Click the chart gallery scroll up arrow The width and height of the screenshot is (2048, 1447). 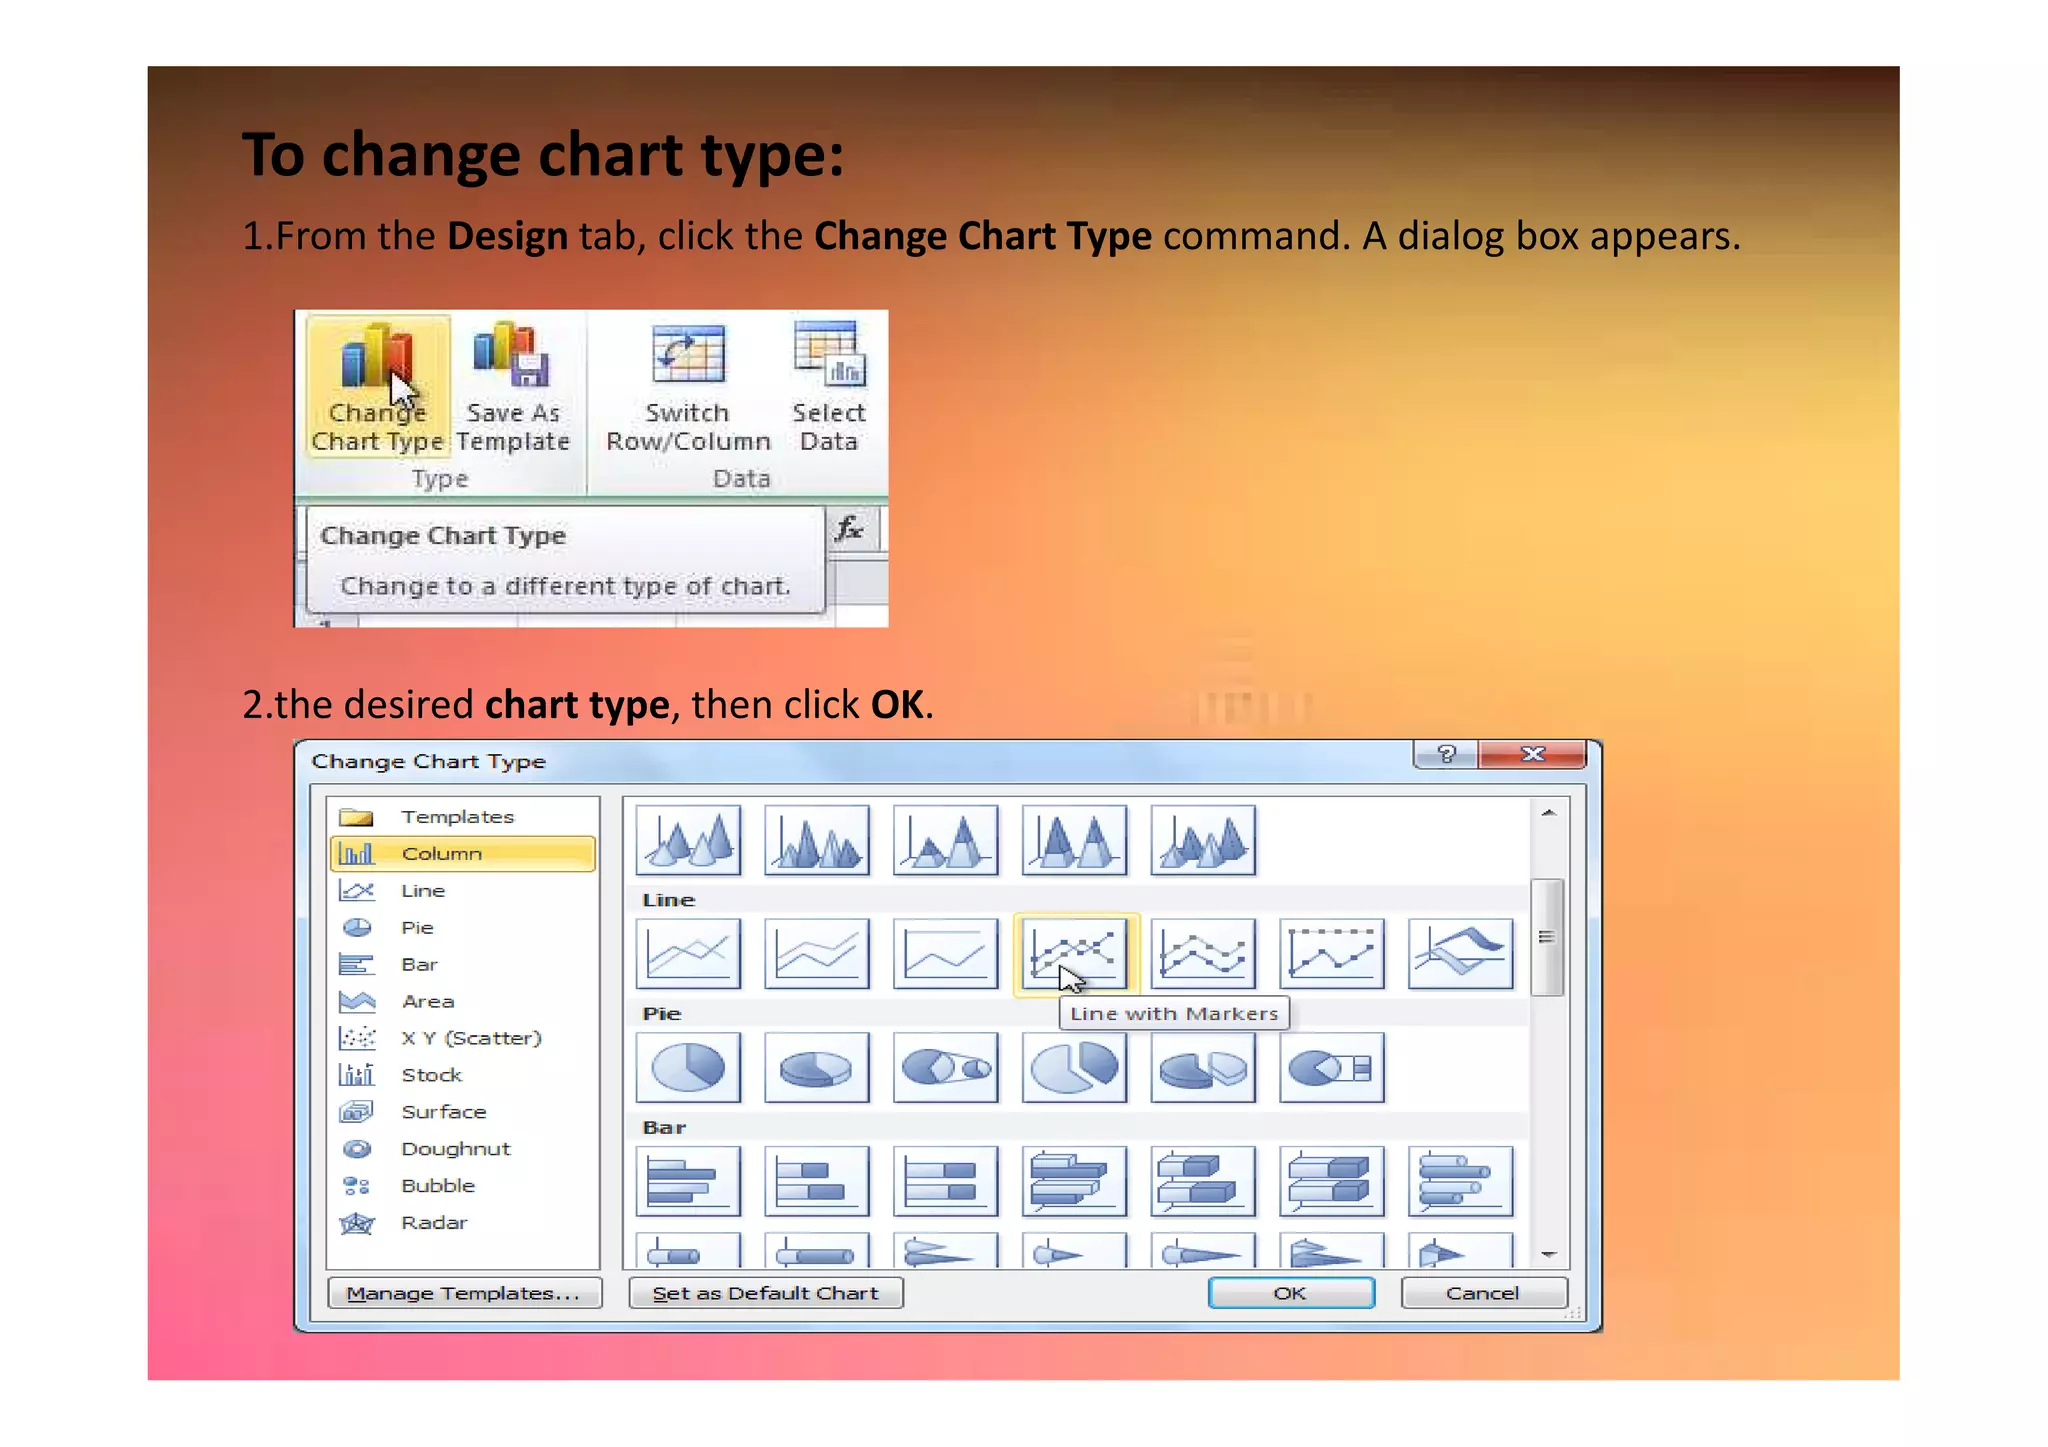pos(1549,813)
